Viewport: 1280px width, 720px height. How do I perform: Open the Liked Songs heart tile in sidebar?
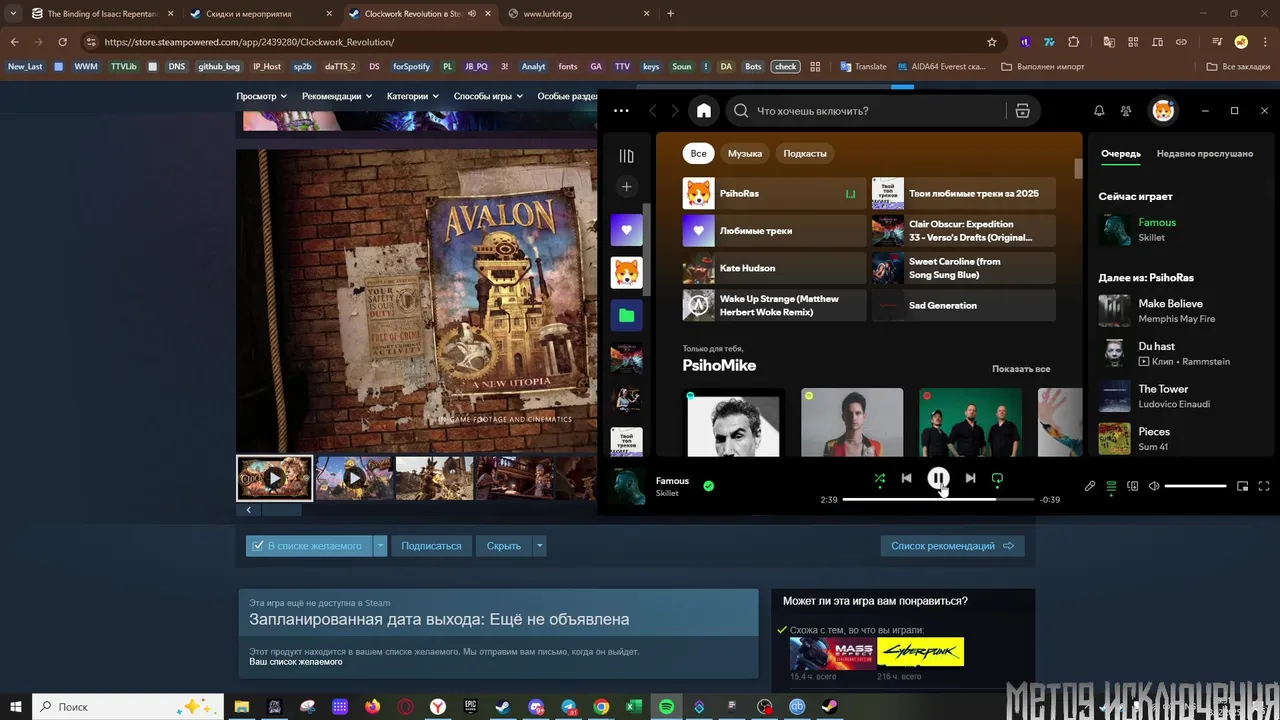pyautogui.click(x=627, y=230)
